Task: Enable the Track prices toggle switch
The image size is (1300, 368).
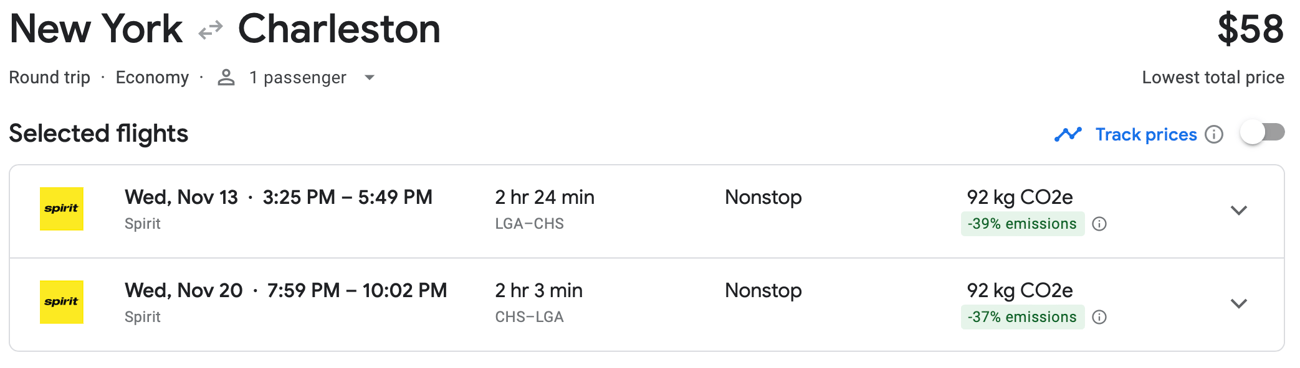Action: (1262, 133)
